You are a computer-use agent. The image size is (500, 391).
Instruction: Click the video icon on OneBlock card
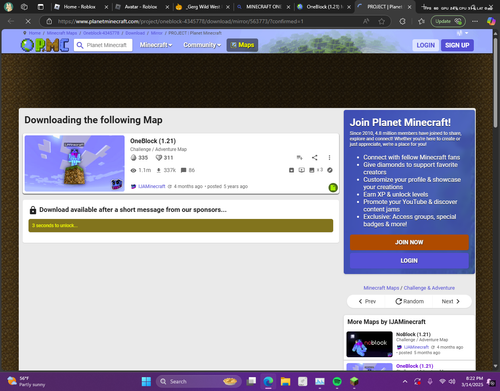301,170
